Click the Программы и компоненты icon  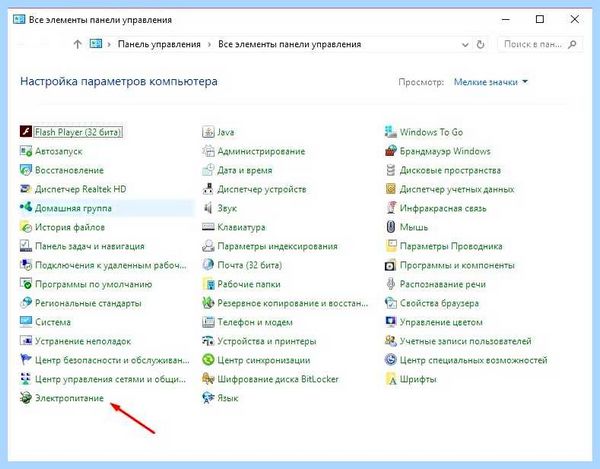click(391, 265)
